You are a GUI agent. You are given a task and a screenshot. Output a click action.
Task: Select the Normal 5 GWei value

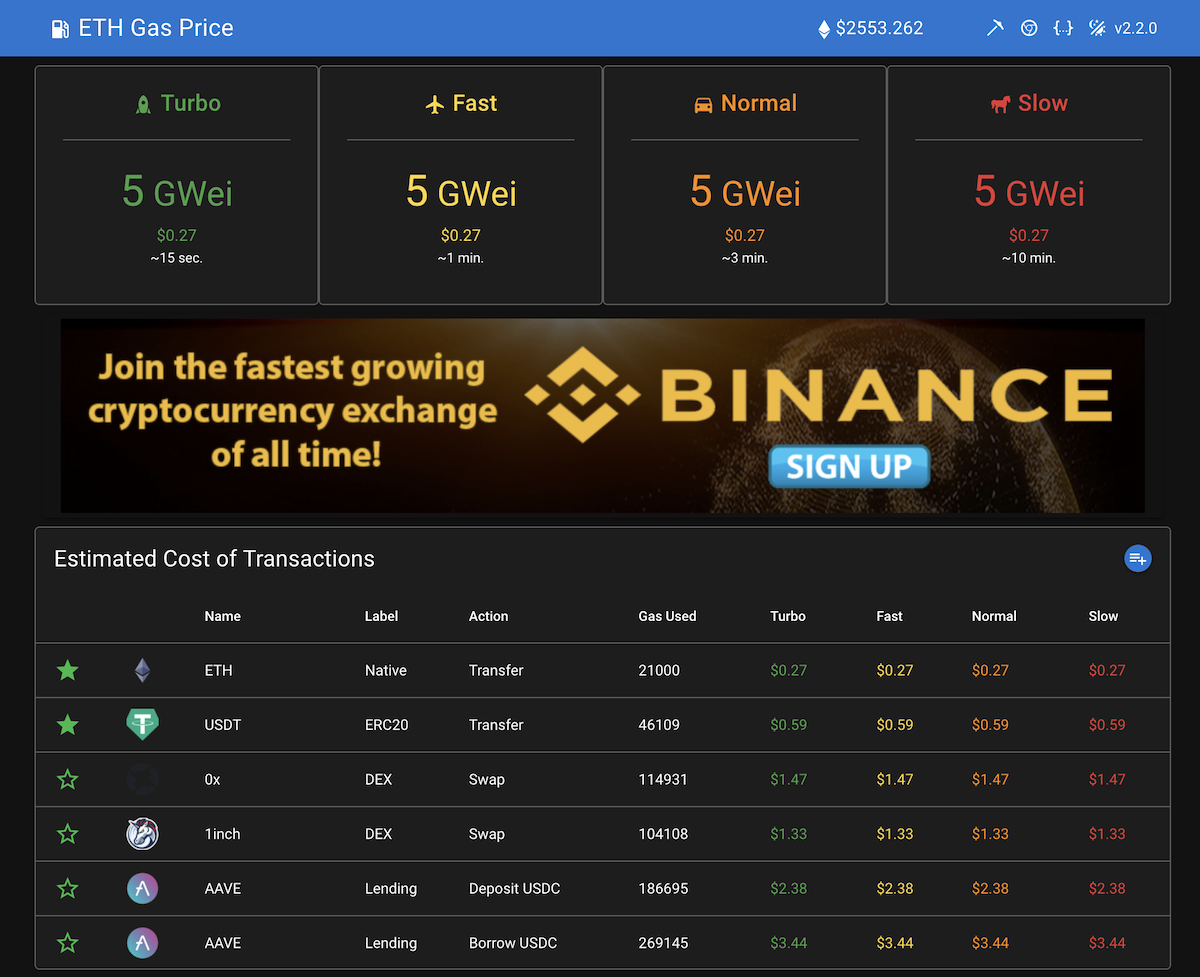[x=745, y=191]
